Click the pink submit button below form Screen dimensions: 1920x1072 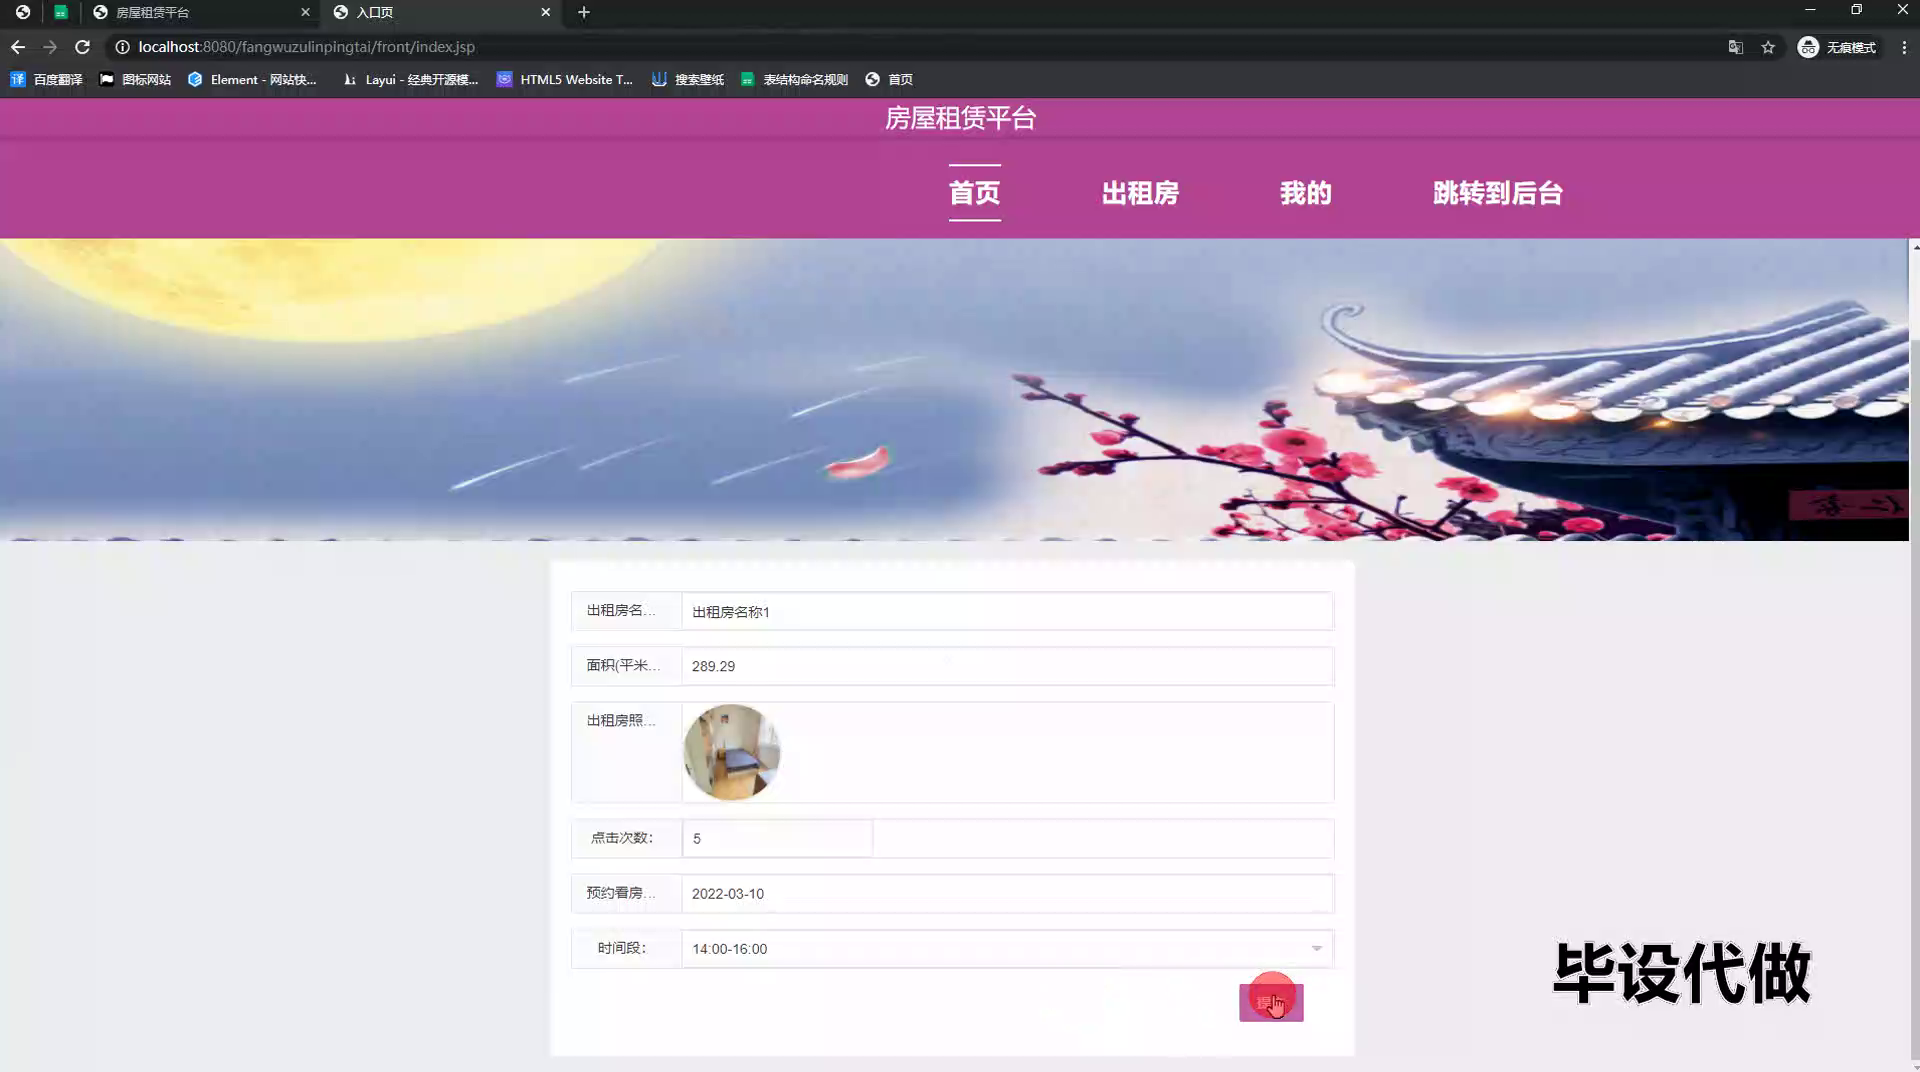(1271, 1002)
